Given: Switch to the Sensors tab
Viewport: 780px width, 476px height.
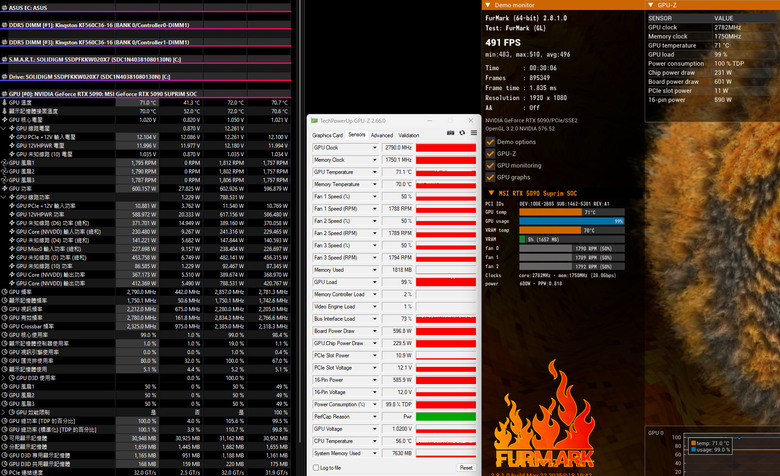Looking at the screenshot, I should (357, 135).
